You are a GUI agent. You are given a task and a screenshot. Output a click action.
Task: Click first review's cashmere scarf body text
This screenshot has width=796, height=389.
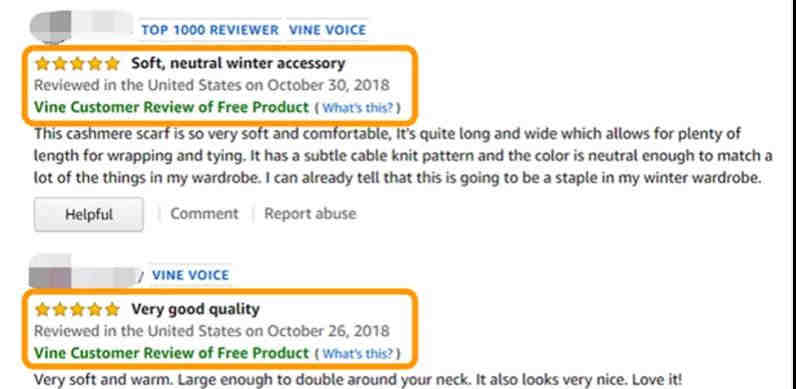[404, 156]
